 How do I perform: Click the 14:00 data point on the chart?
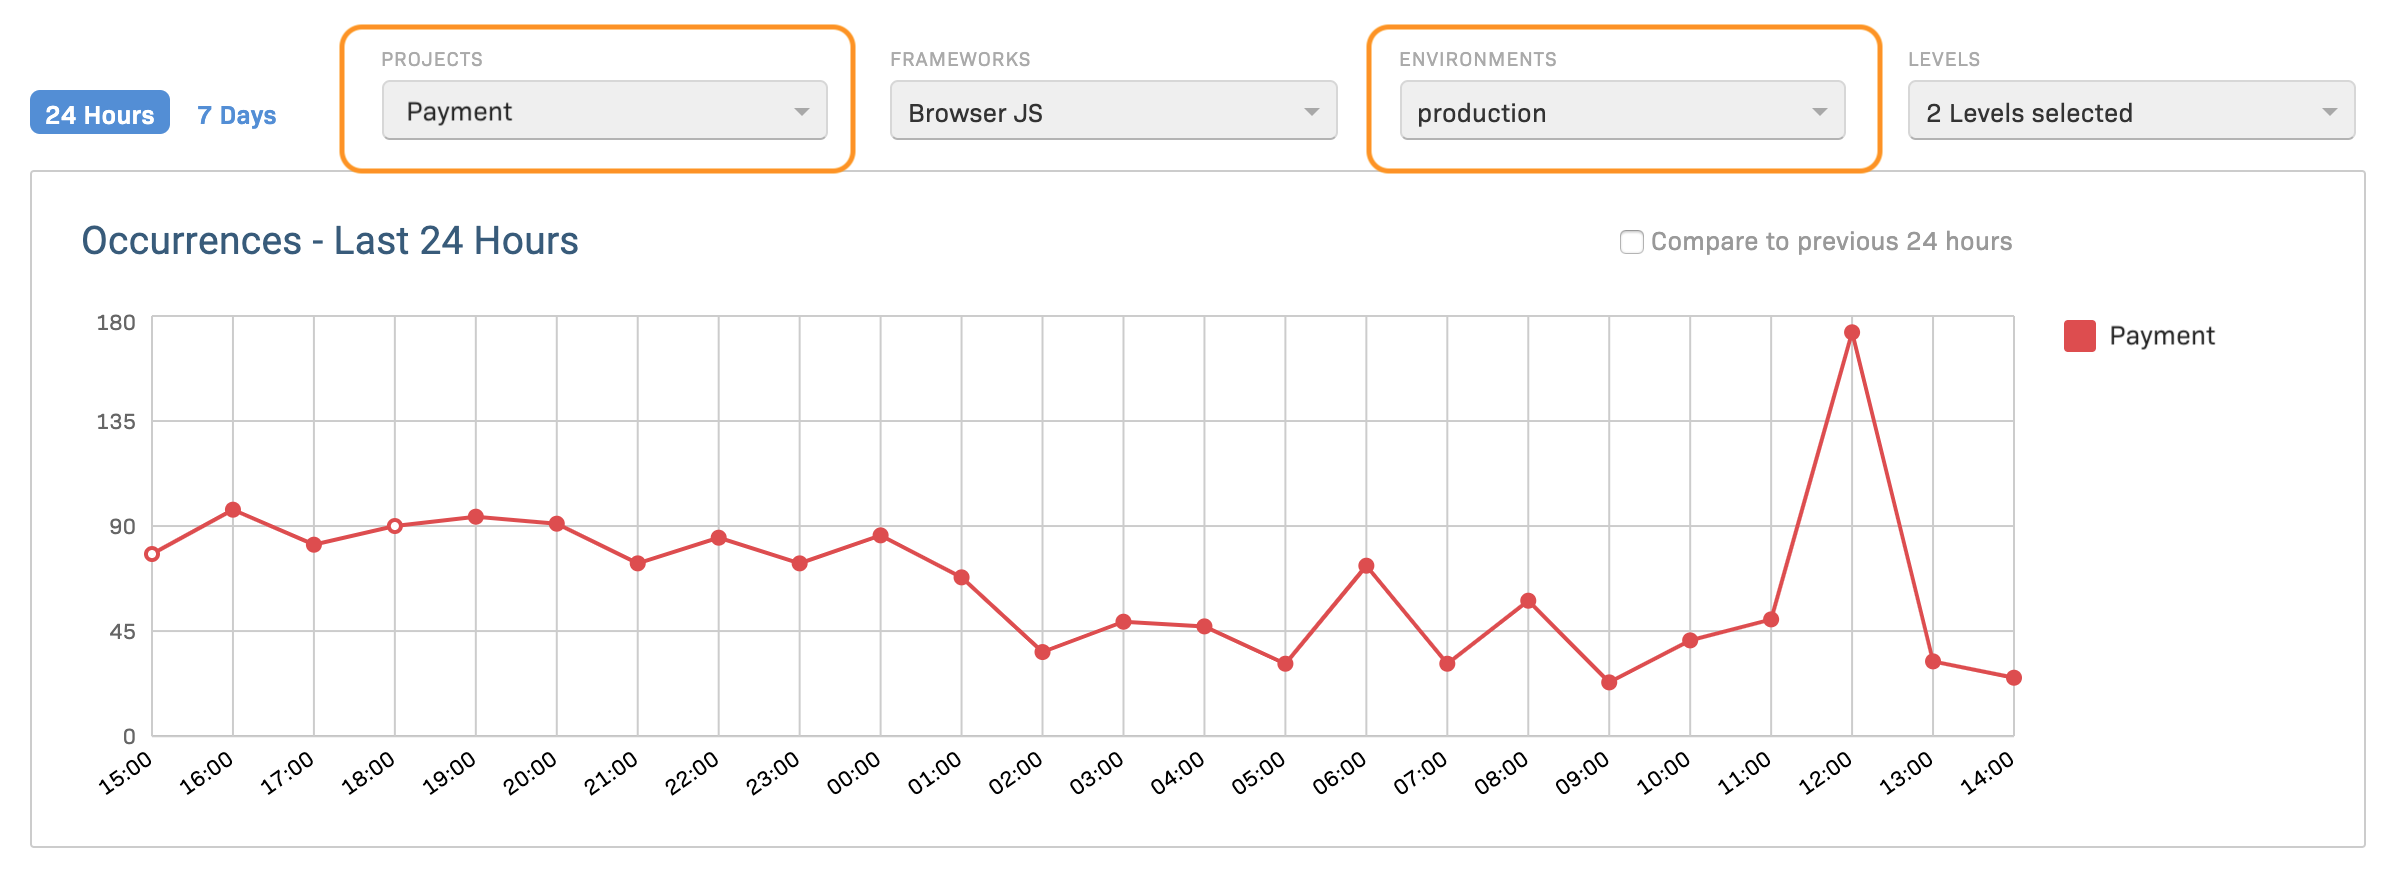(x=2014, y=678)
